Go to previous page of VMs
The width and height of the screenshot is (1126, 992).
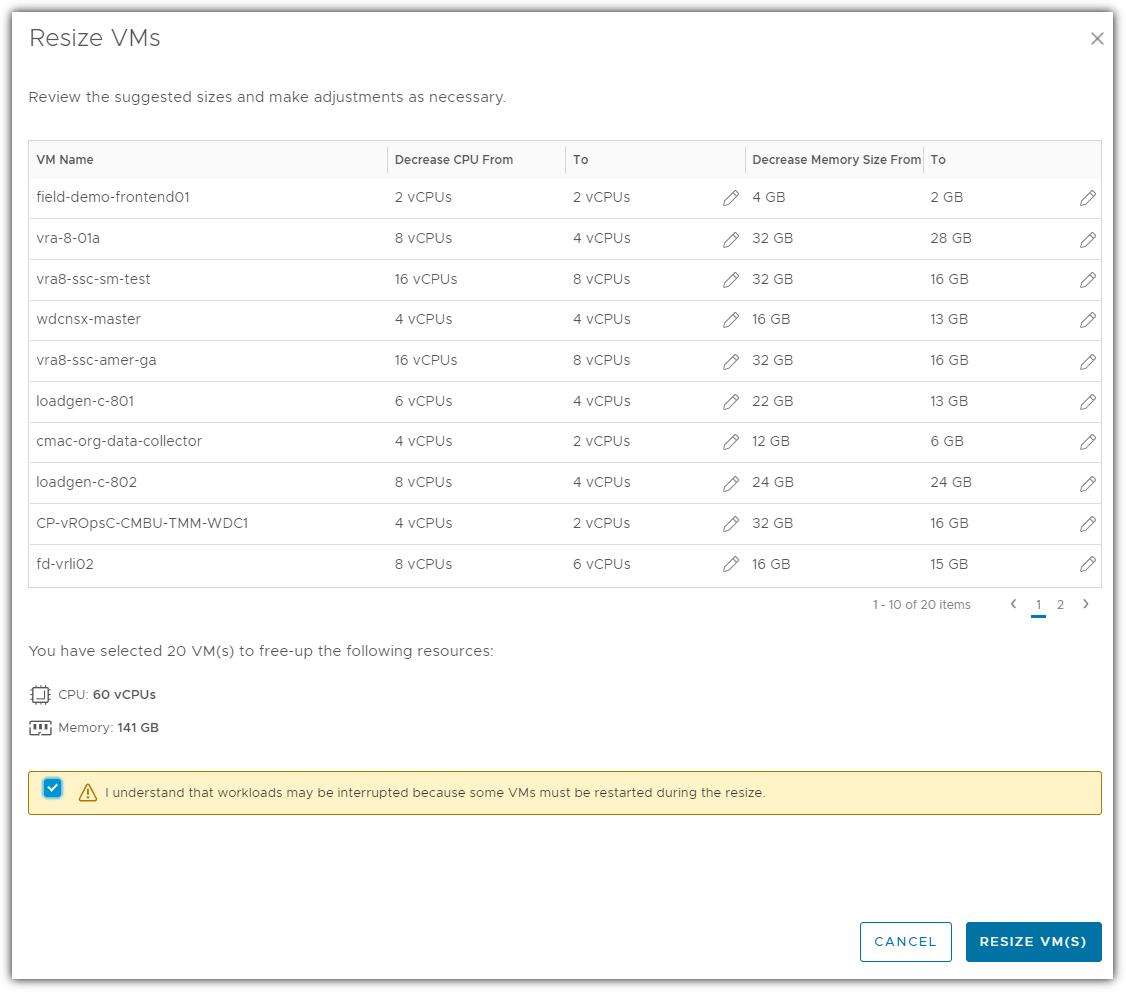point(1014,604)
